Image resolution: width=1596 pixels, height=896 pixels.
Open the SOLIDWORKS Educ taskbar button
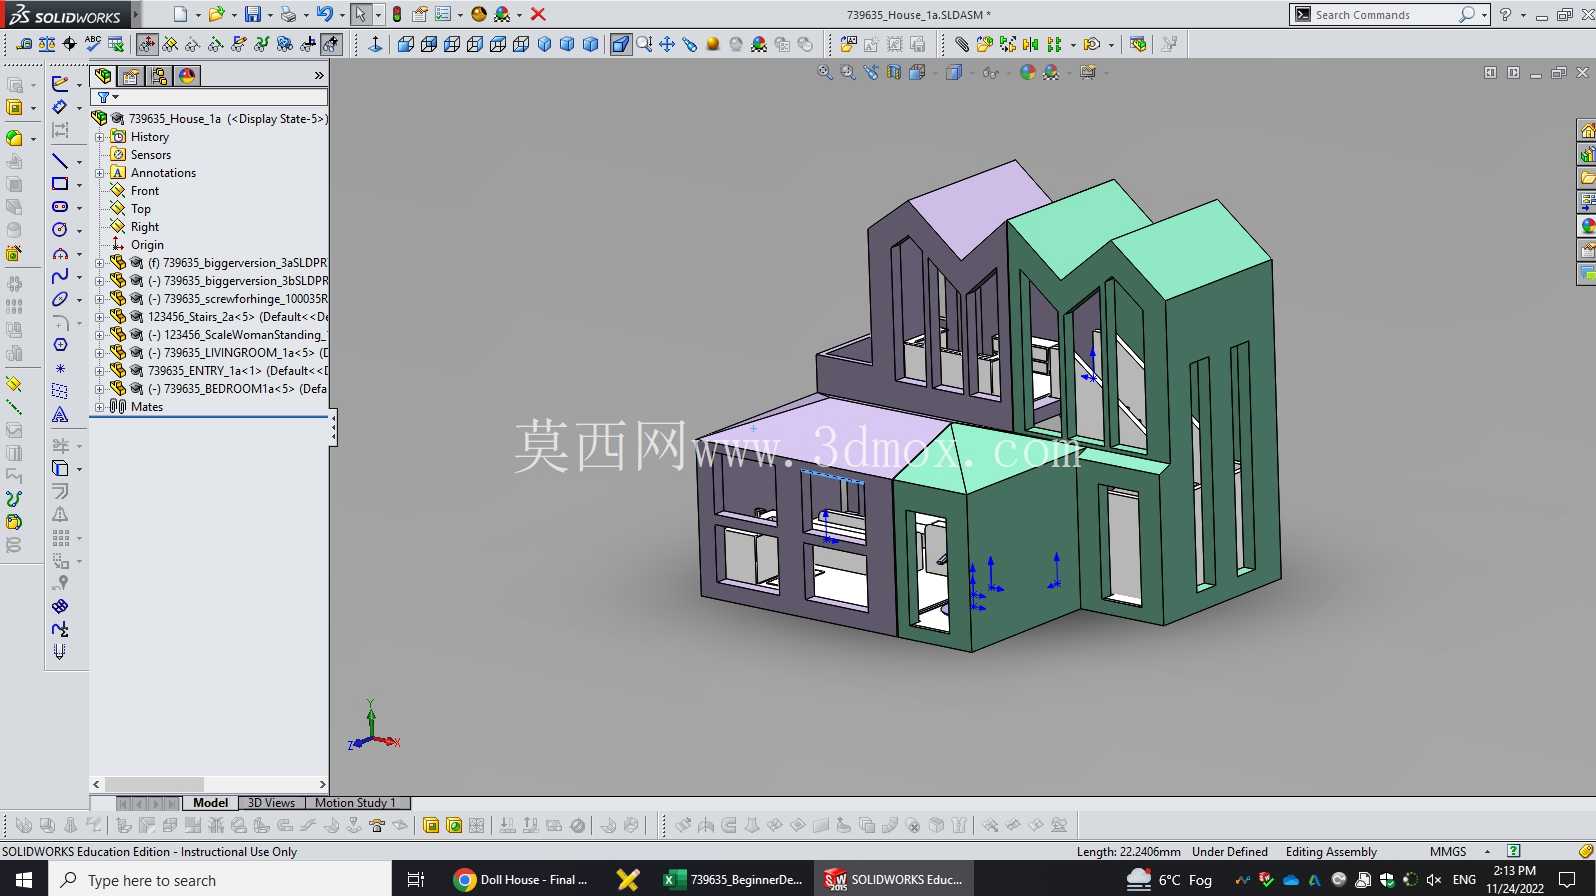click(894, 880)
